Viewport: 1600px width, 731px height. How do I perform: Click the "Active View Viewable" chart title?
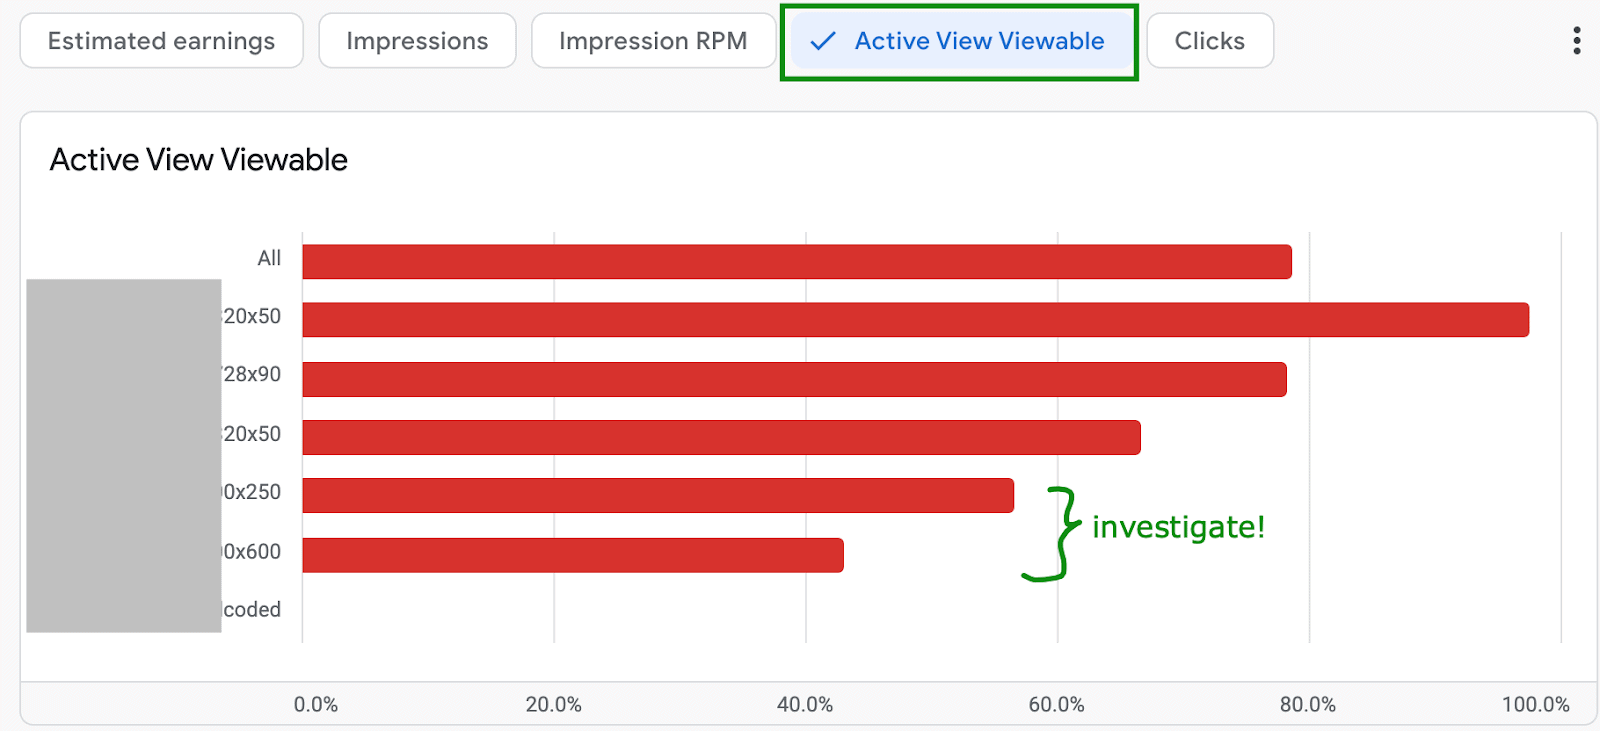[x=199, y=160]
